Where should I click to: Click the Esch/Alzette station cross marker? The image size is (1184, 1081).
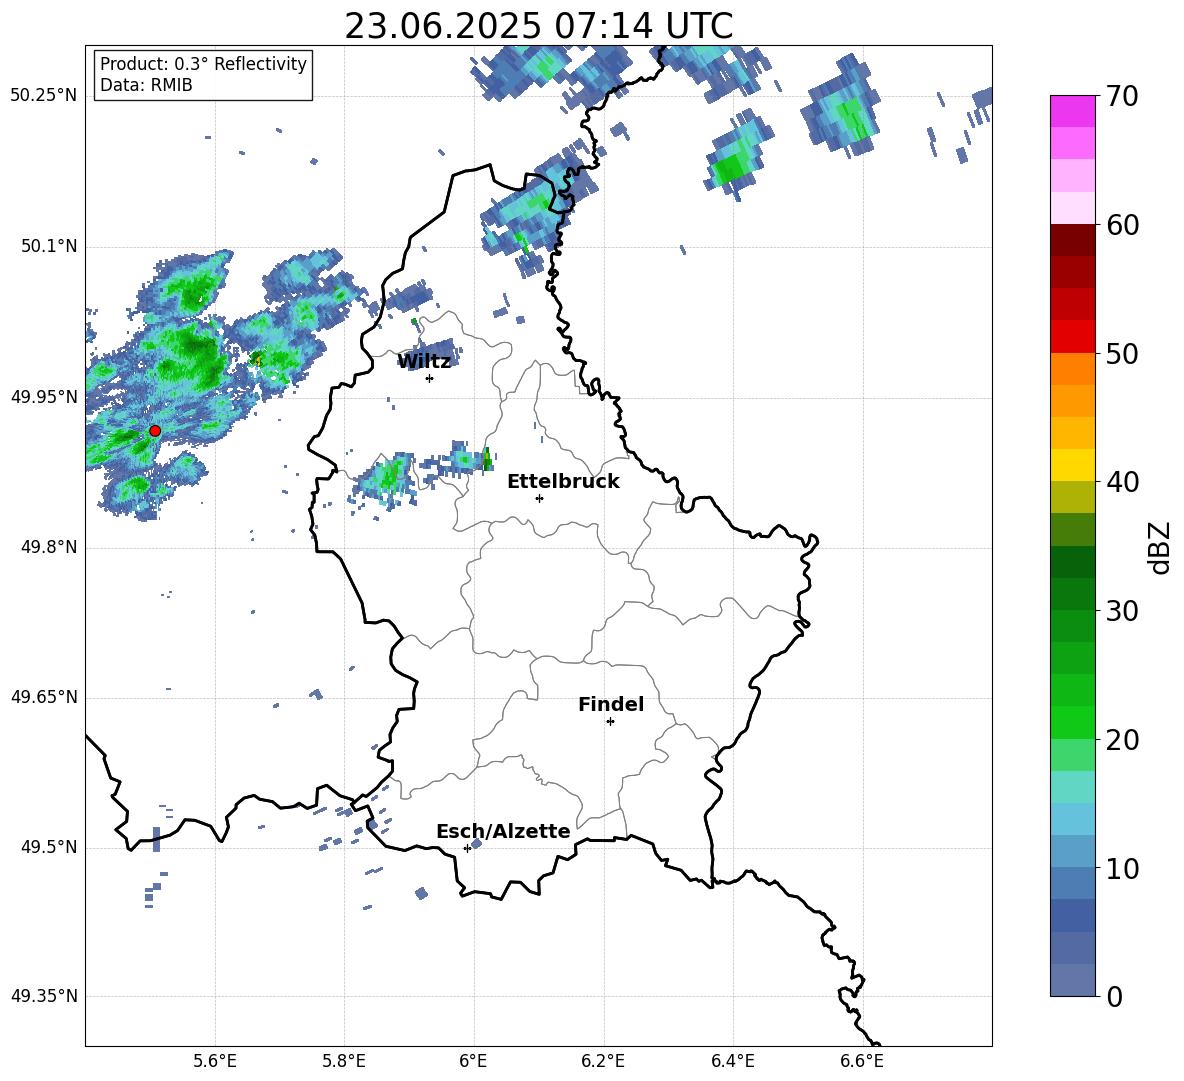(x=467, y=848)
